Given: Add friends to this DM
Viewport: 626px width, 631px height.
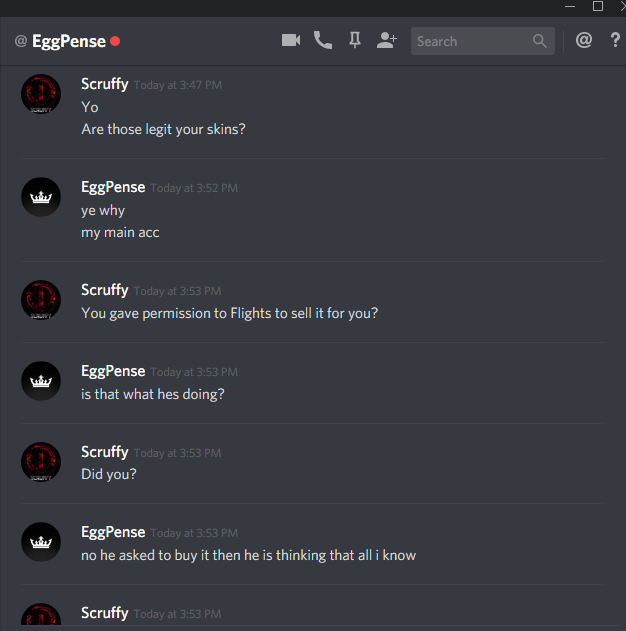Looking at the screenshot, I should (x=387, y=40).
